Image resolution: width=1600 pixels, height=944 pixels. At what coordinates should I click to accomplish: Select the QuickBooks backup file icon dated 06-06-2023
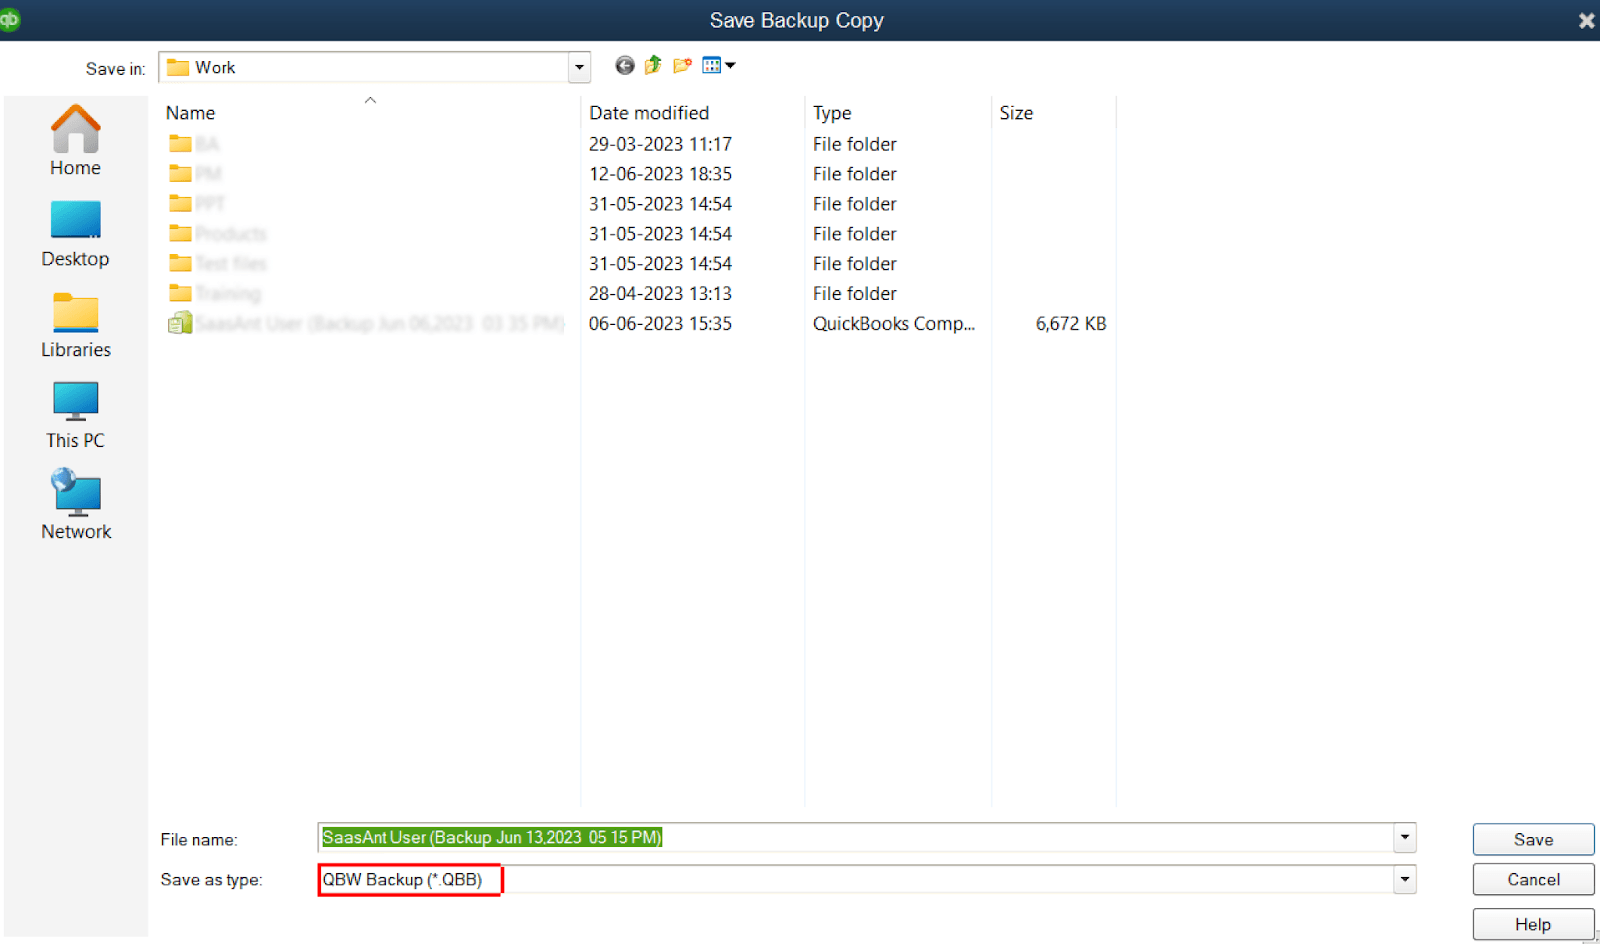point(180,323)
